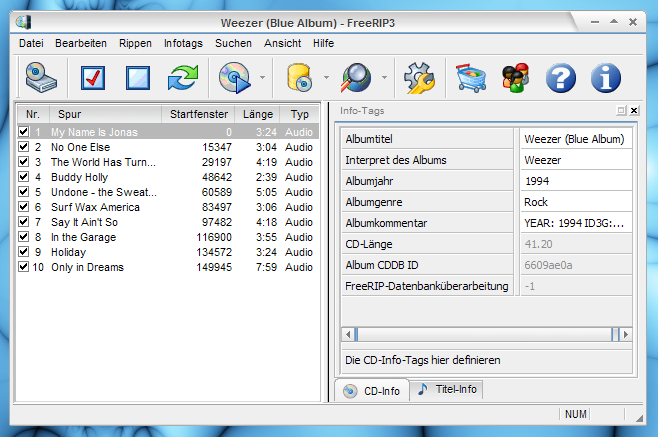658x437 pixels.
Task: Select the CD-Länge value 41.20
Action: (x=576, y=244)
